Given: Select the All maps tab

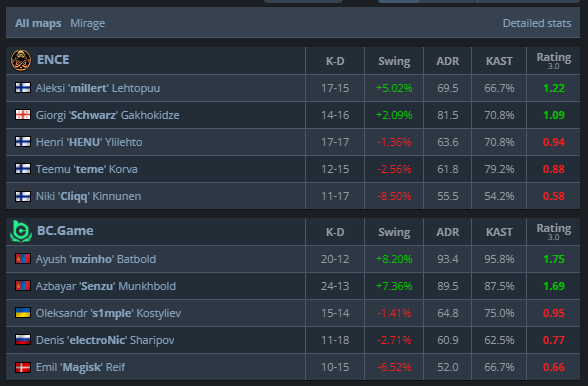Looking at the screenshot, I should (38, 23).
